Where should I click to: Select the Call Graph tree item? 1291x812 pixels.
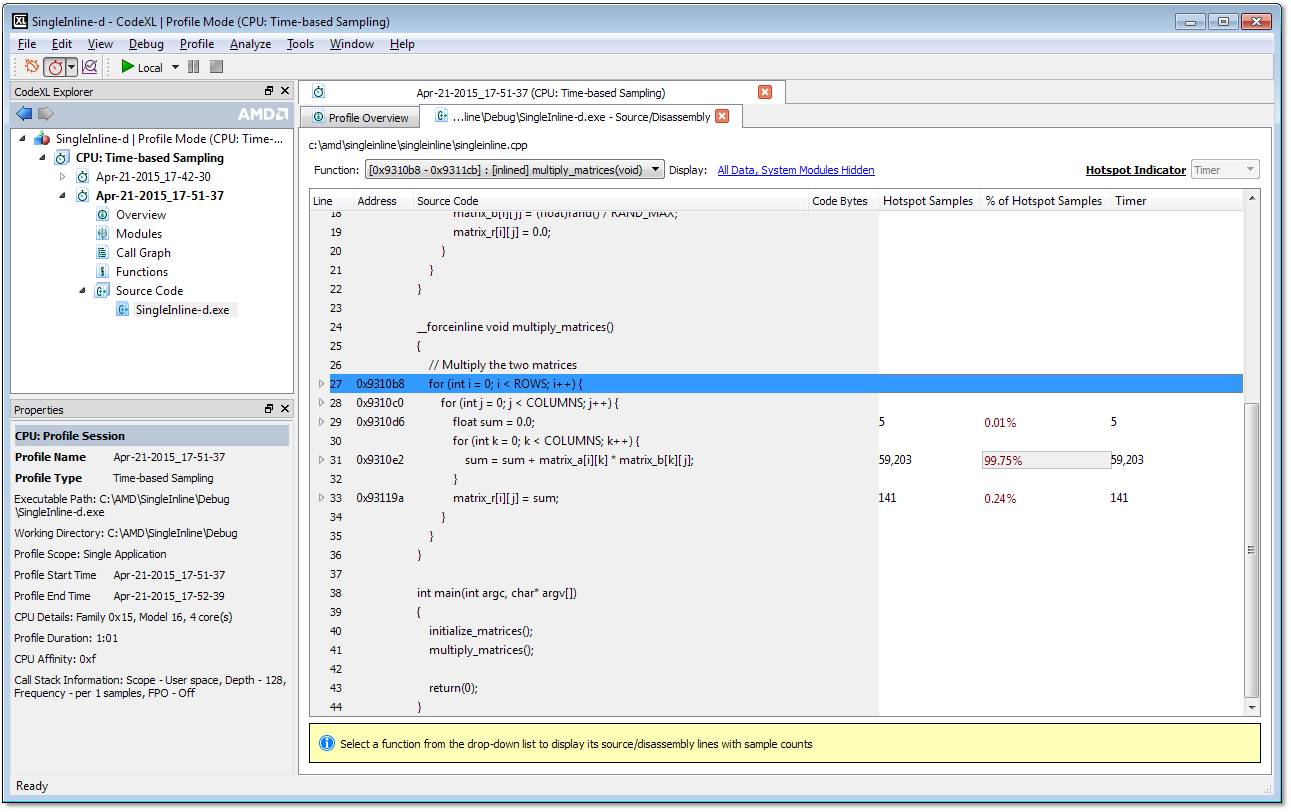143,253
